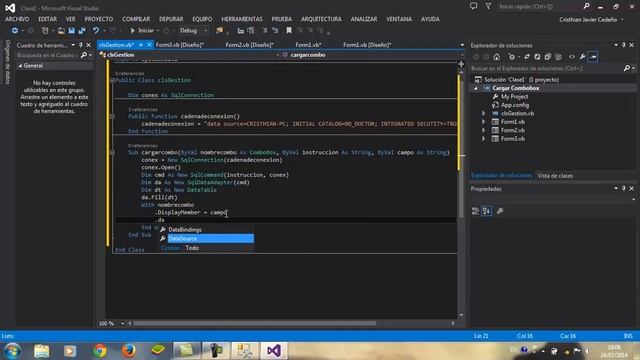Click the Solution Explorer search field
Viewport: 640px width, 360px height.
(547, 68)
